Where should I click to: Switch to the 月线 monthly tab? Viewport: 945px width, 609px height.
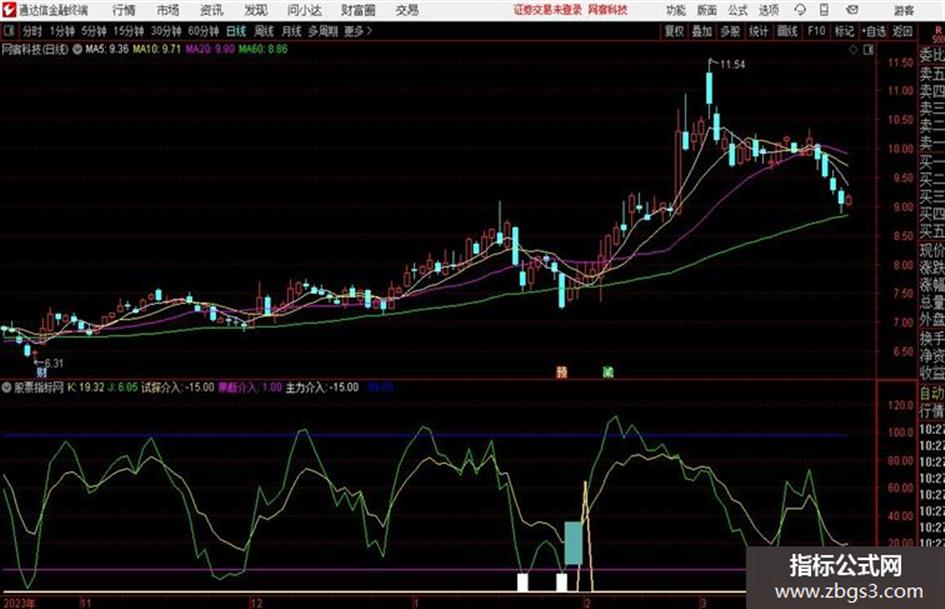pos(292,31)
